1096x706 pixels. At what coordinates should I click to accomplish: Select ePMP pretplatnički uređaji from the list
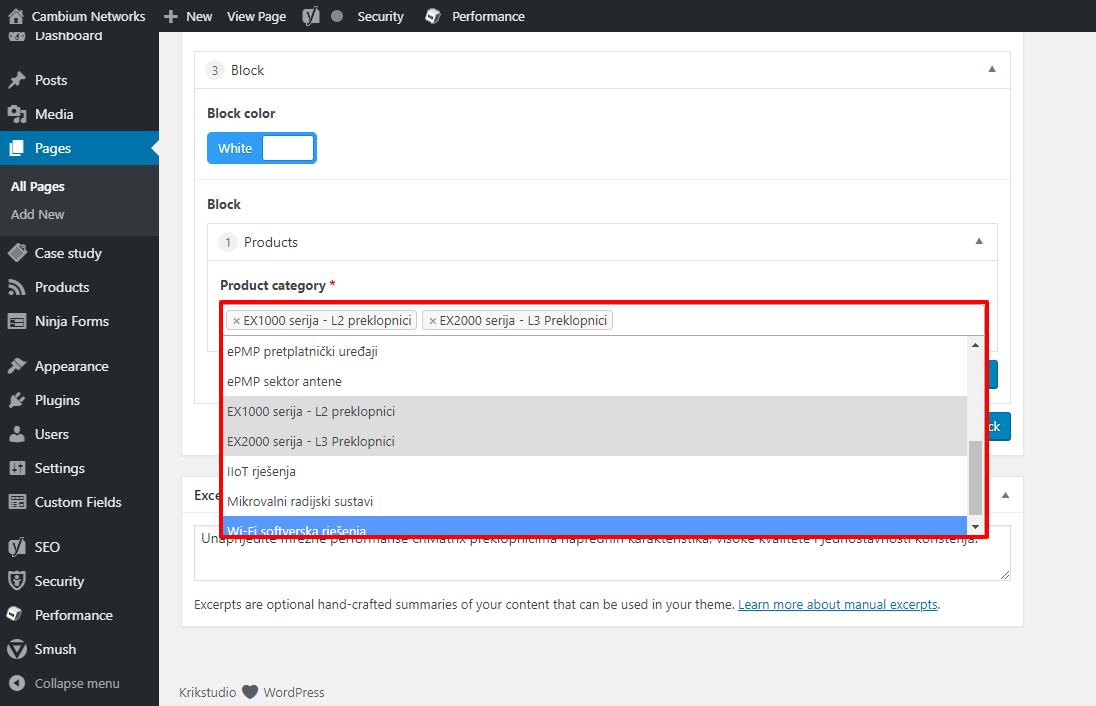point(595,352)
